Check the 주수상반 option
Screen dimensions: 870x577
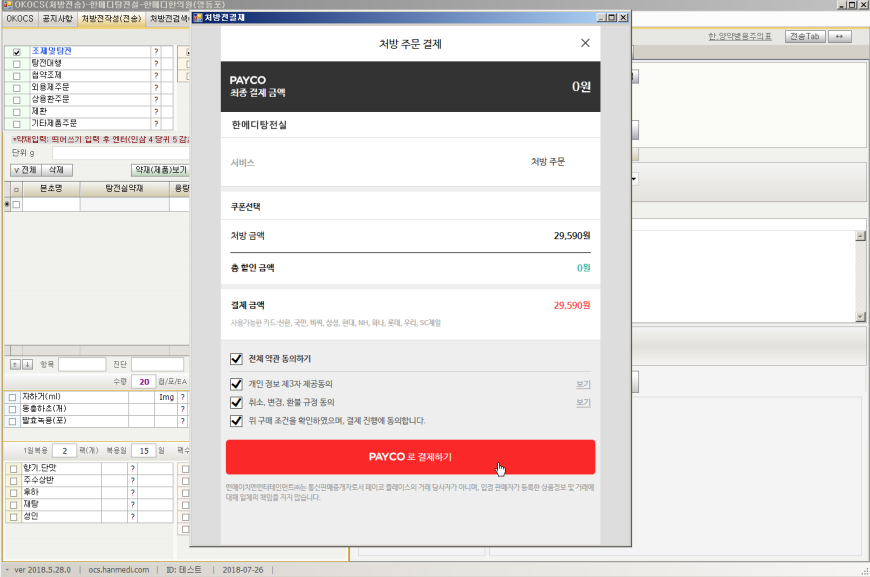tap(13, 481)
